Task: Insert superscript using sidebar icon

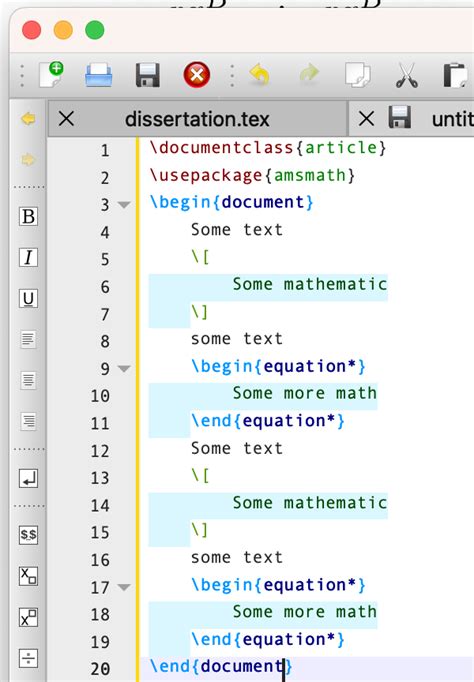Action: tap(28, 617)
